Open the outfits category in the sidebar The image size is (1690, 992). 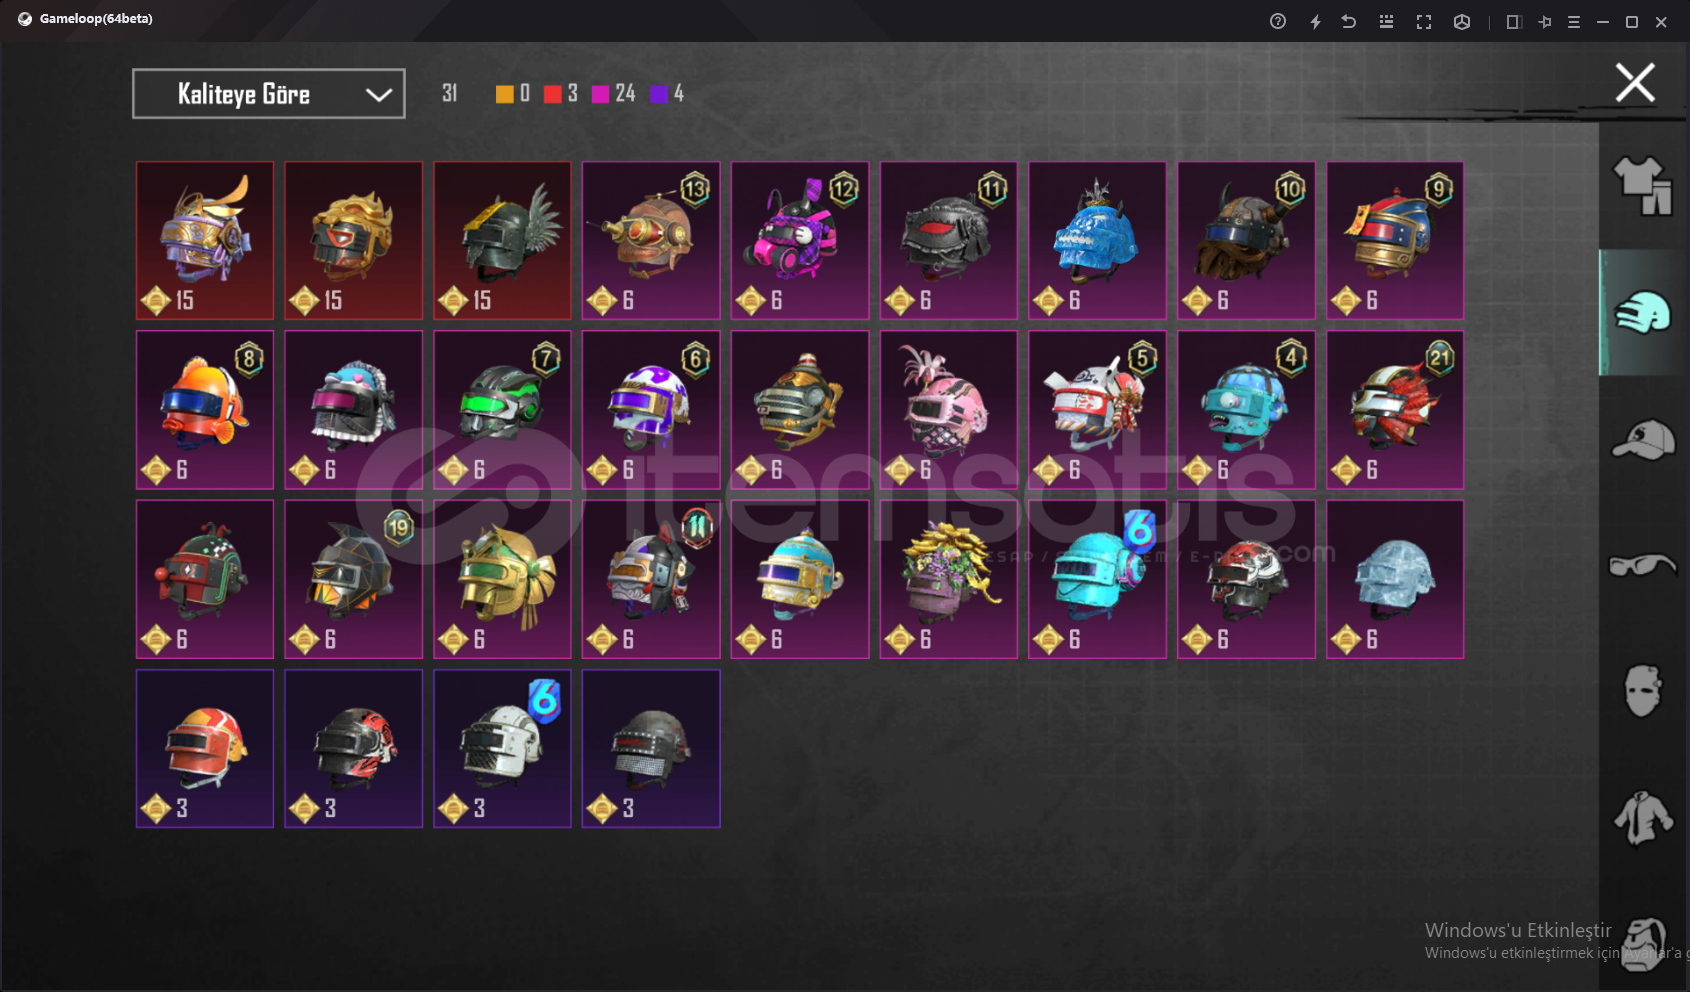click(x=1642, y=186)
